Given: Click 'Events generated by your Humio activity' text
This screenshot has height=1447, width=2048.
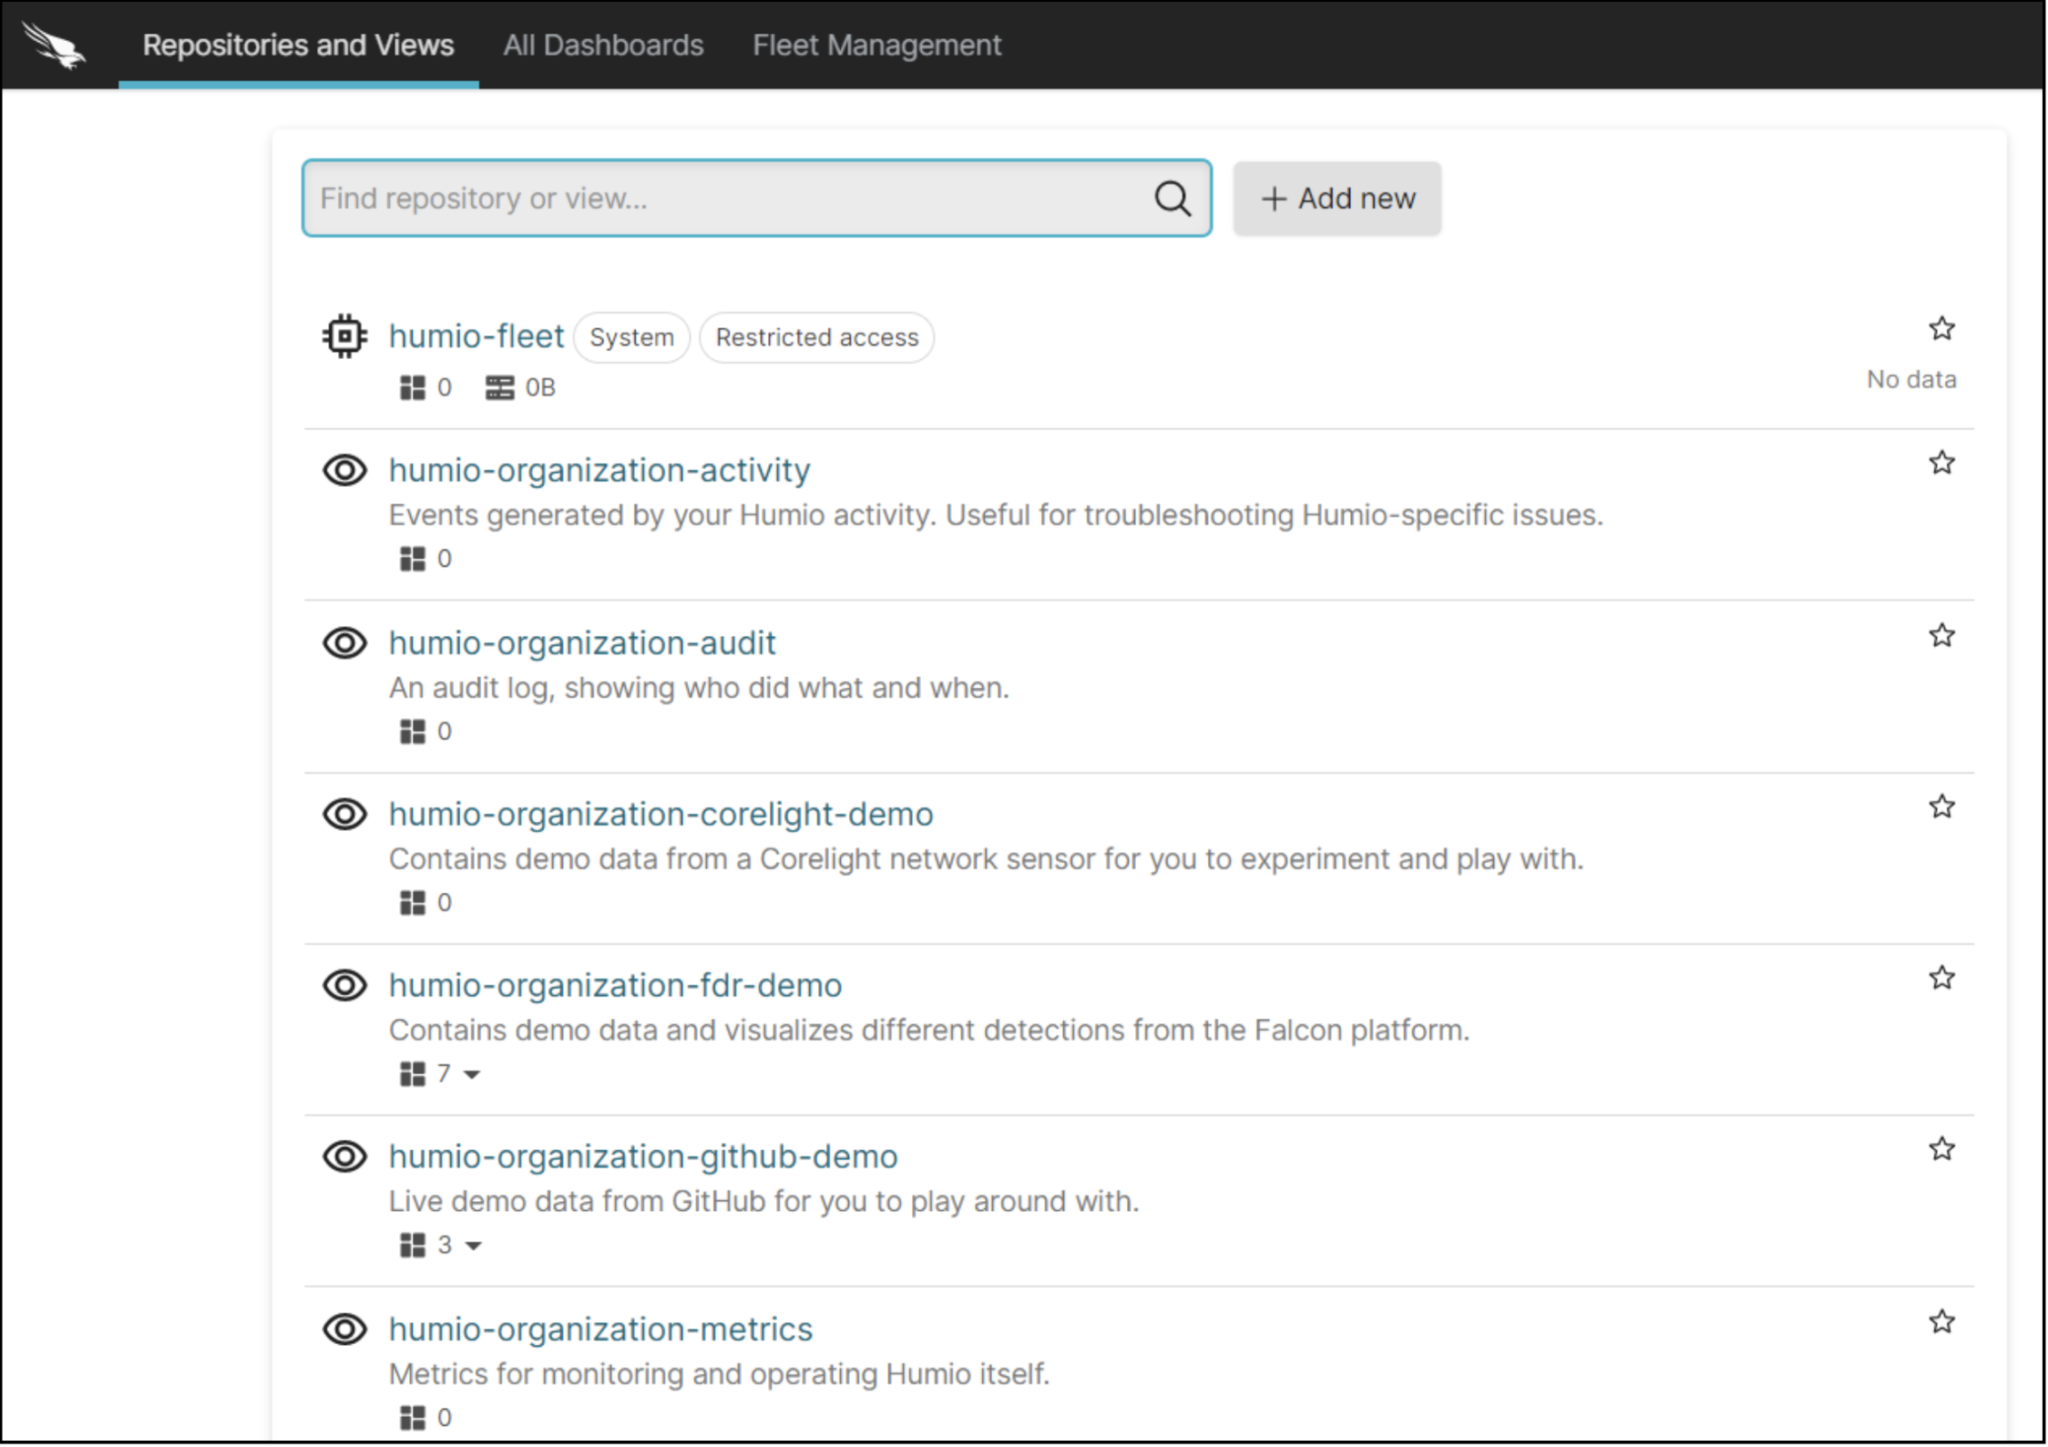Looking at the screenshot, I should pos(996,516).
